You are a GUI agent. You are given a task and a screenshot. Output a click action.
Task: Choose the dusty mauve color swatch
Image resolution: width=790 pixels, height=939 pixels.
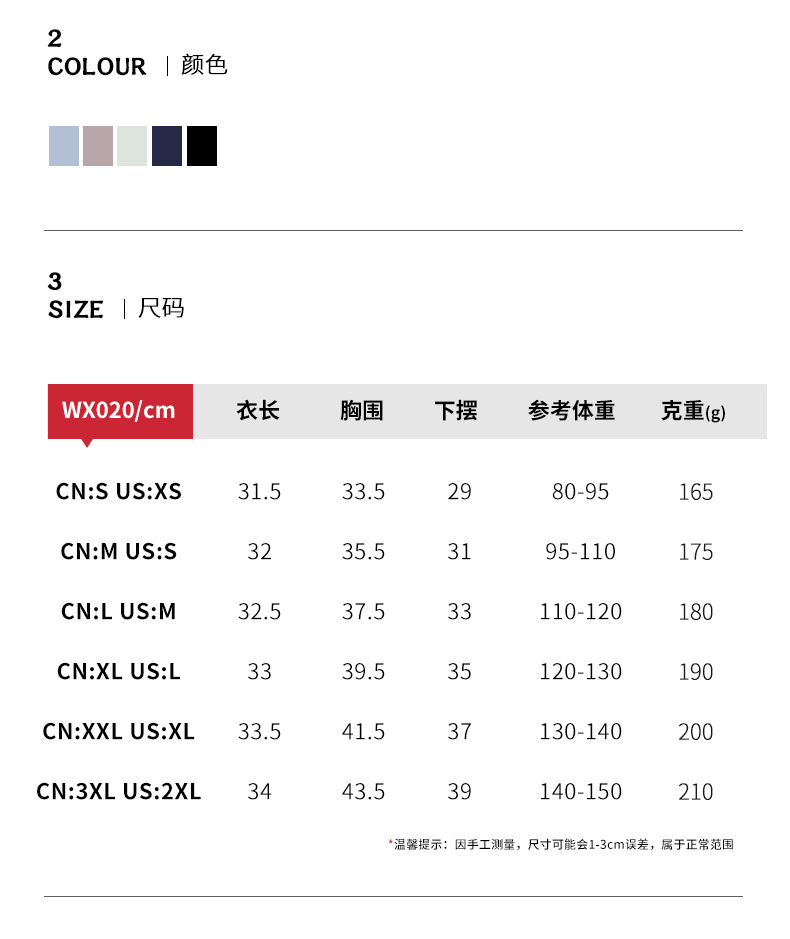pyautogui.click(x=98, y=146)
